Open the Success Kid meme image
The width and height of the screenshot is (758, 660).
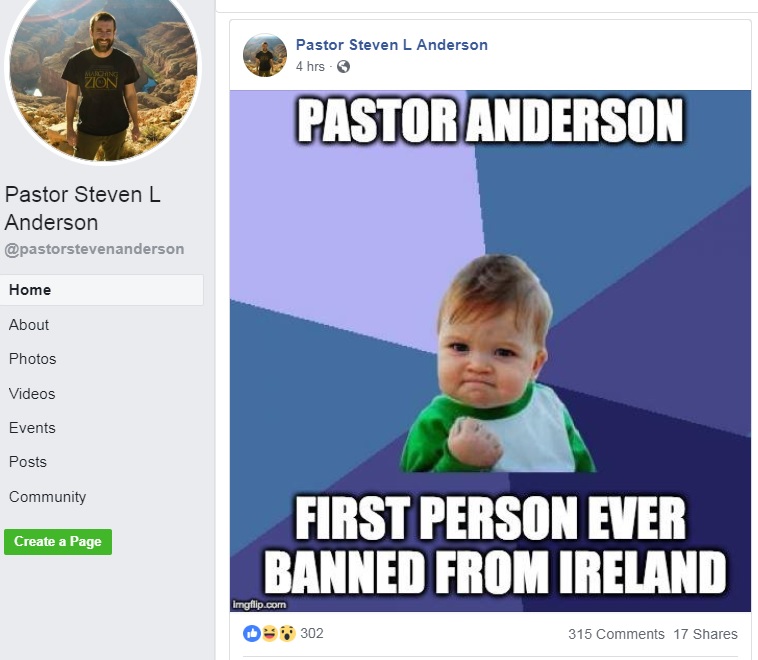pos(490,351)
